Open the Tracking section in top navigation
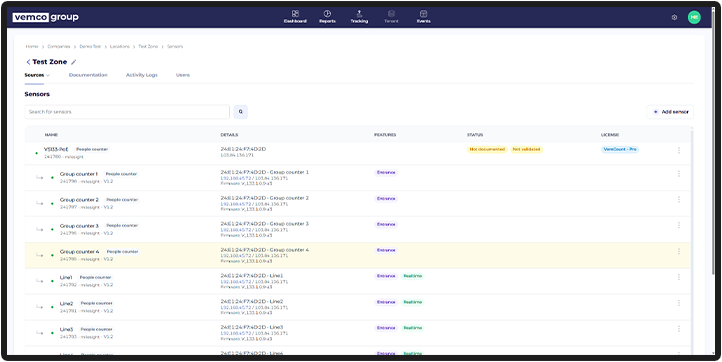Screen dimensions: 722x362 (359, 17)
